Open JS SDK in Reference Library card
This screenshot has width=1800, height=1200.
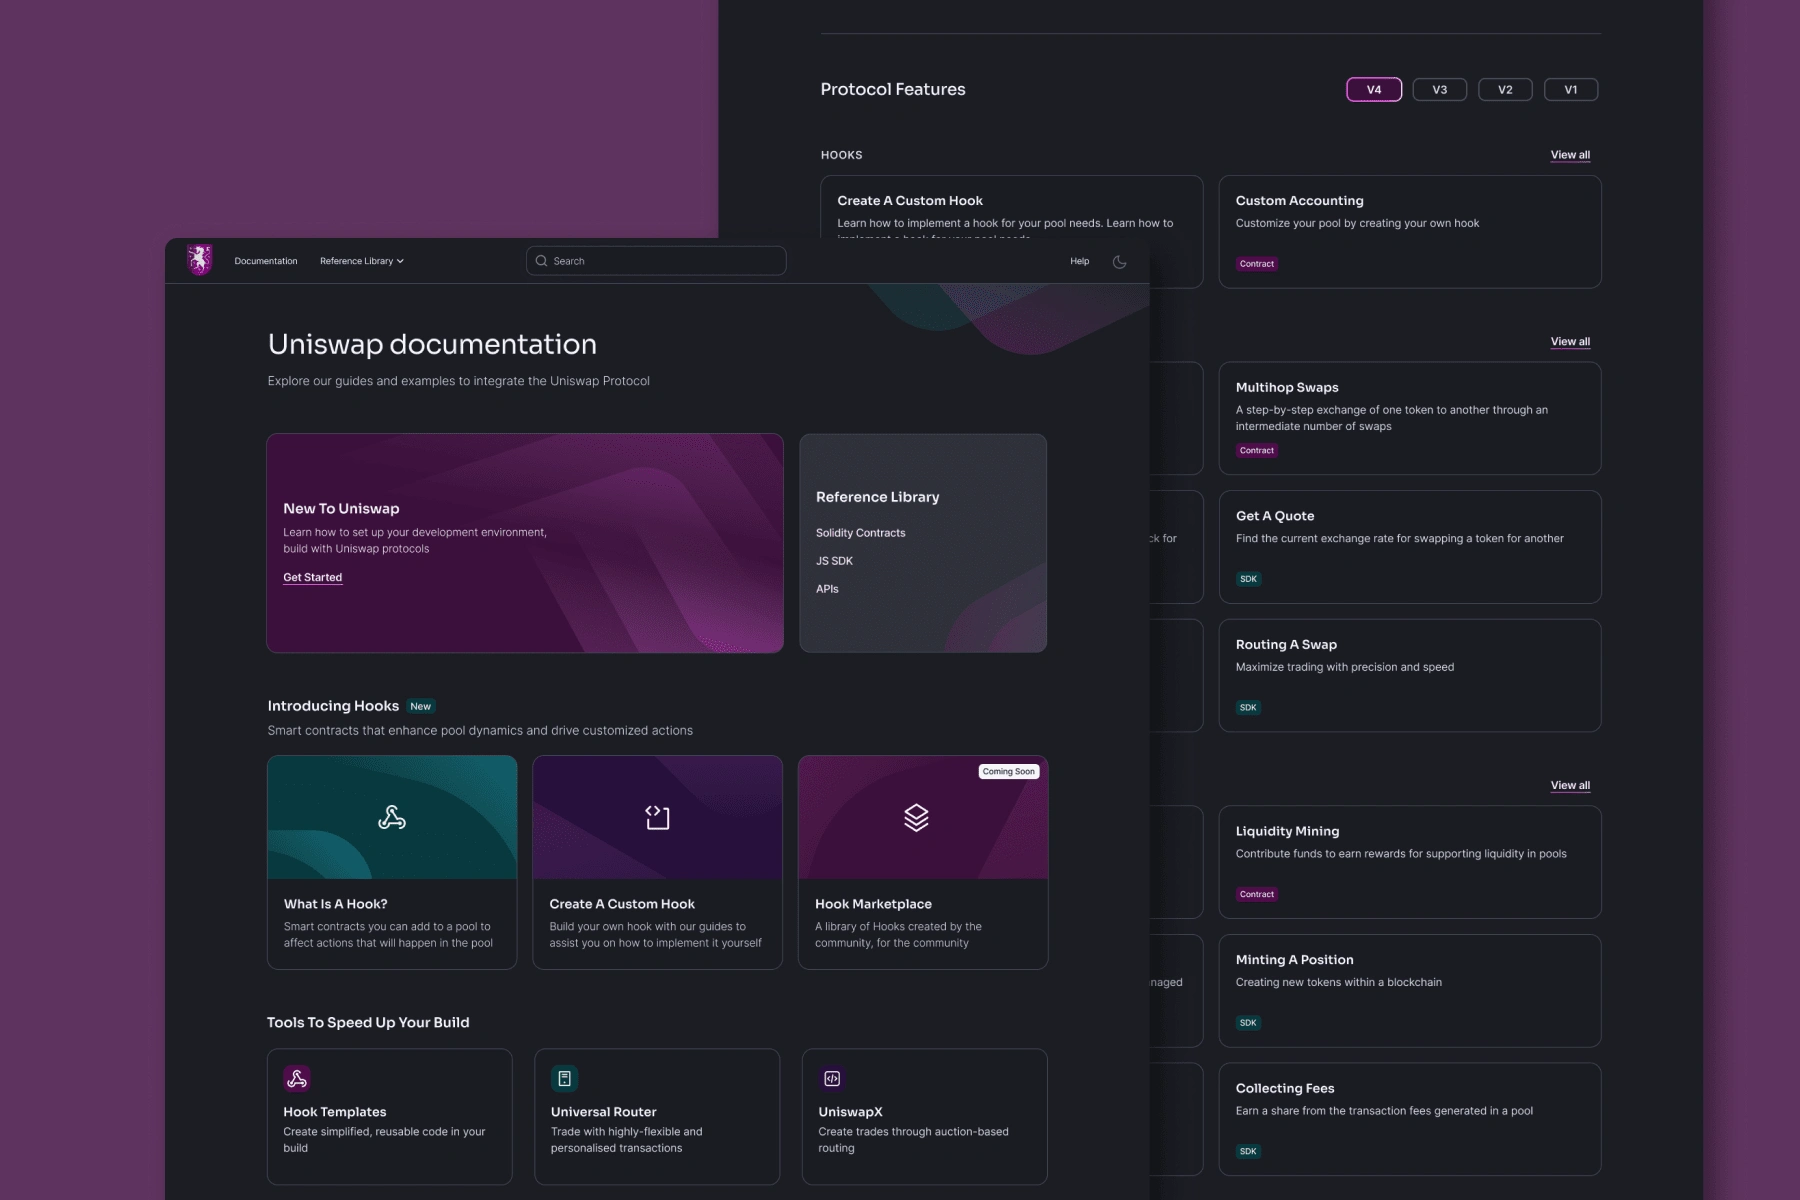pyautogui.click(x=834, y=561)
